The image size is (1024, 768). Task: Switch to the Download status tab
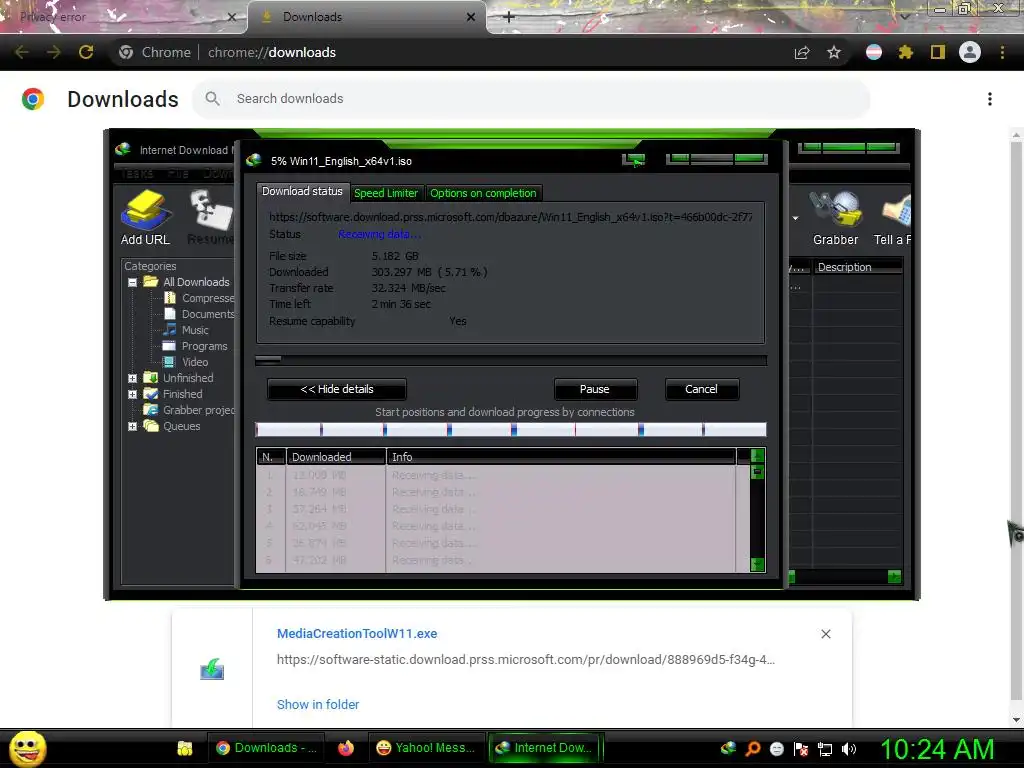pyautogui.click(x=302, y=191)
